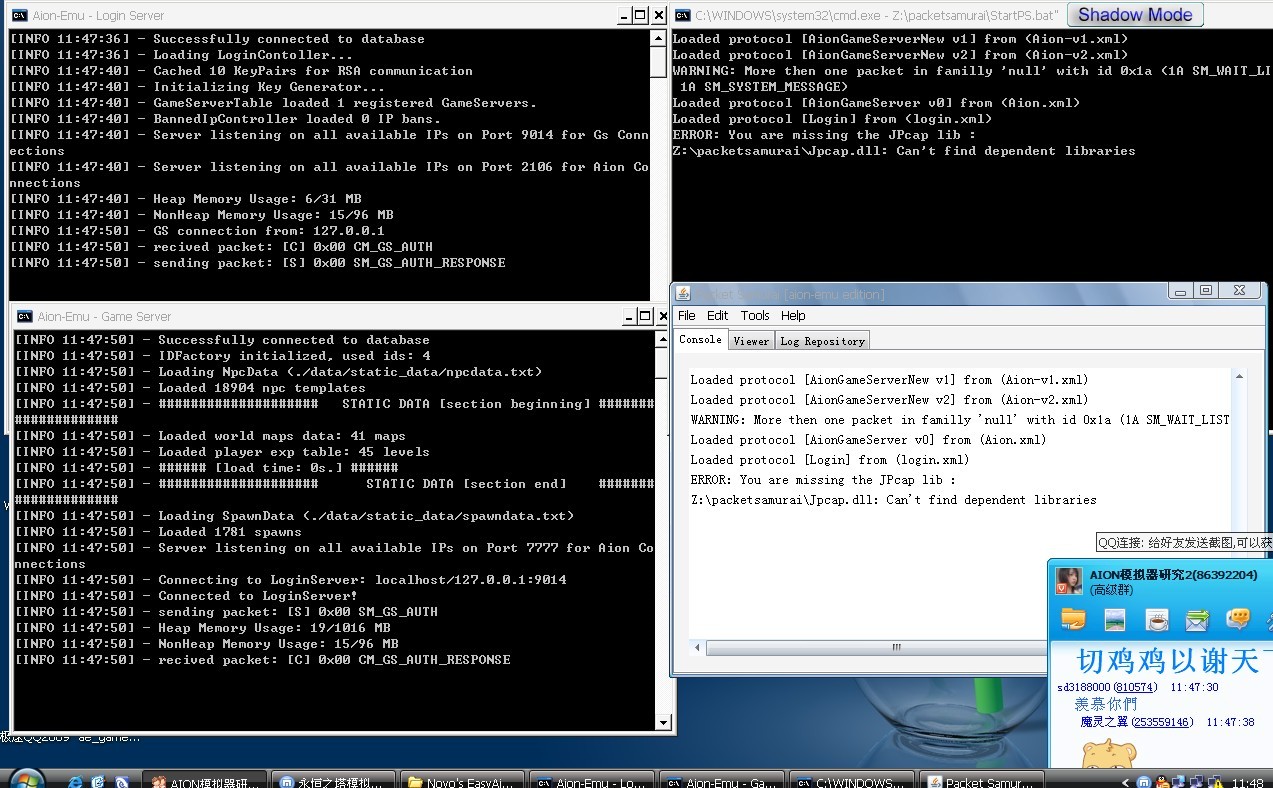Switch to the Log Repository tab

tap(822, 341)
